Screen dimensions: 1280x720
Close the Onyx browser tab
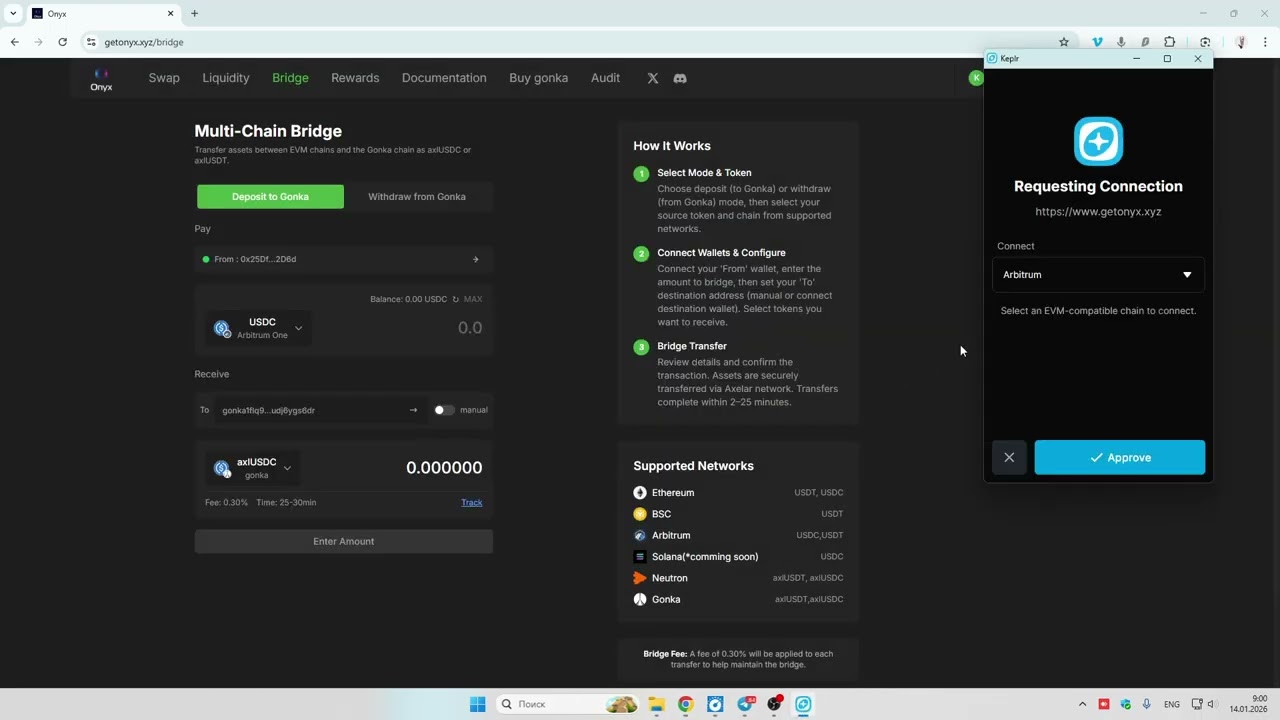(x=170, y=14)
